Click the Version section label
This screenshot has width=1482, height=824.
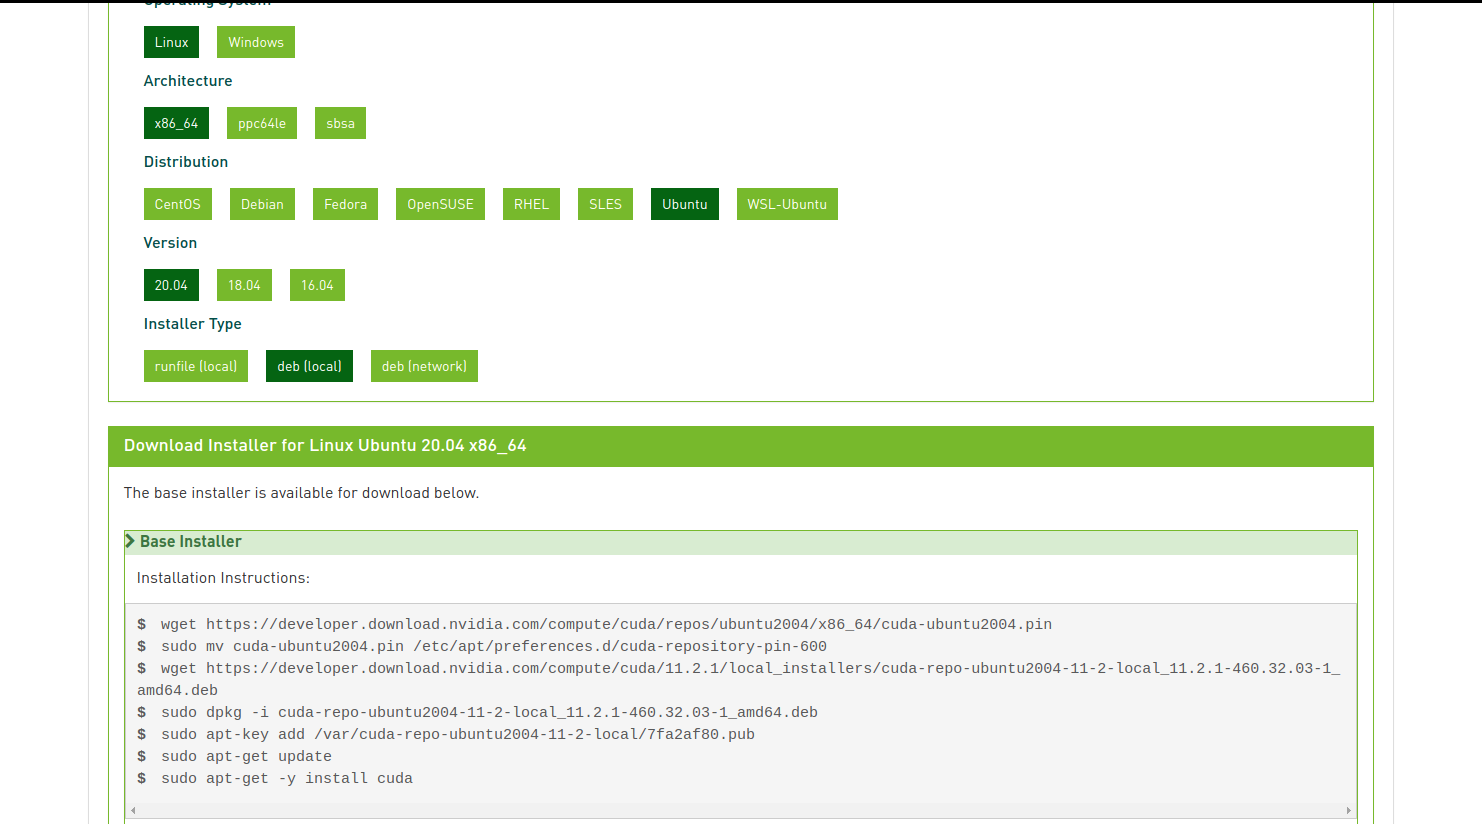(x=170, y=243)
